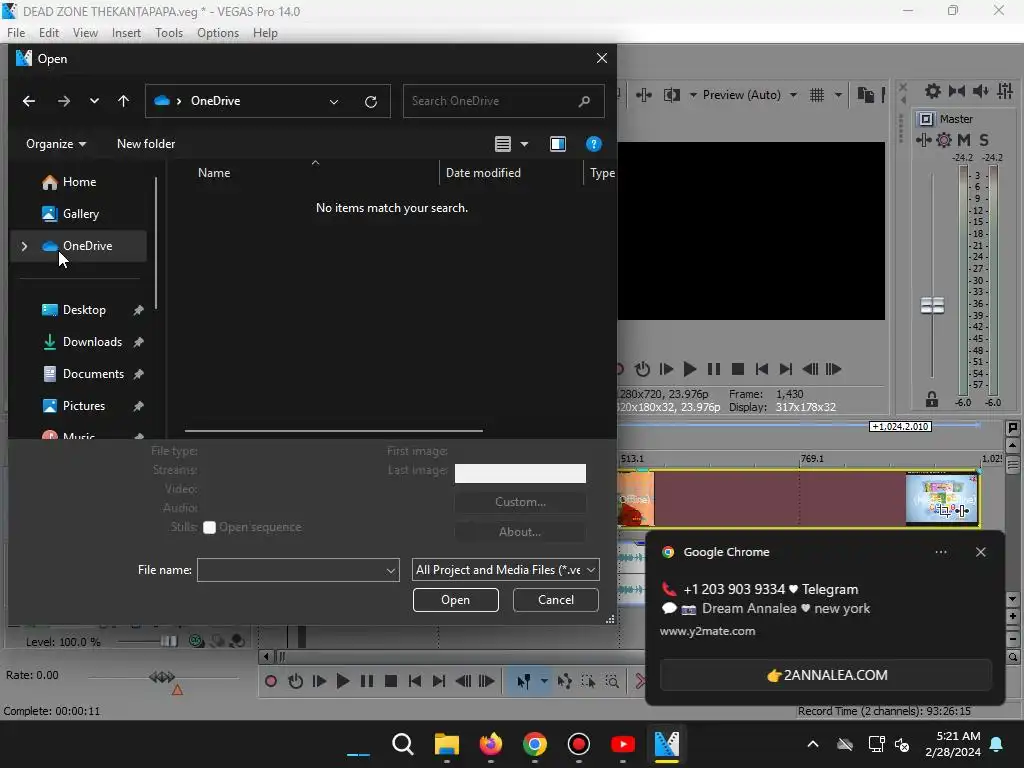1024x768 pixels.
Task: Open the Tools menu
Action: click(169, 33)
